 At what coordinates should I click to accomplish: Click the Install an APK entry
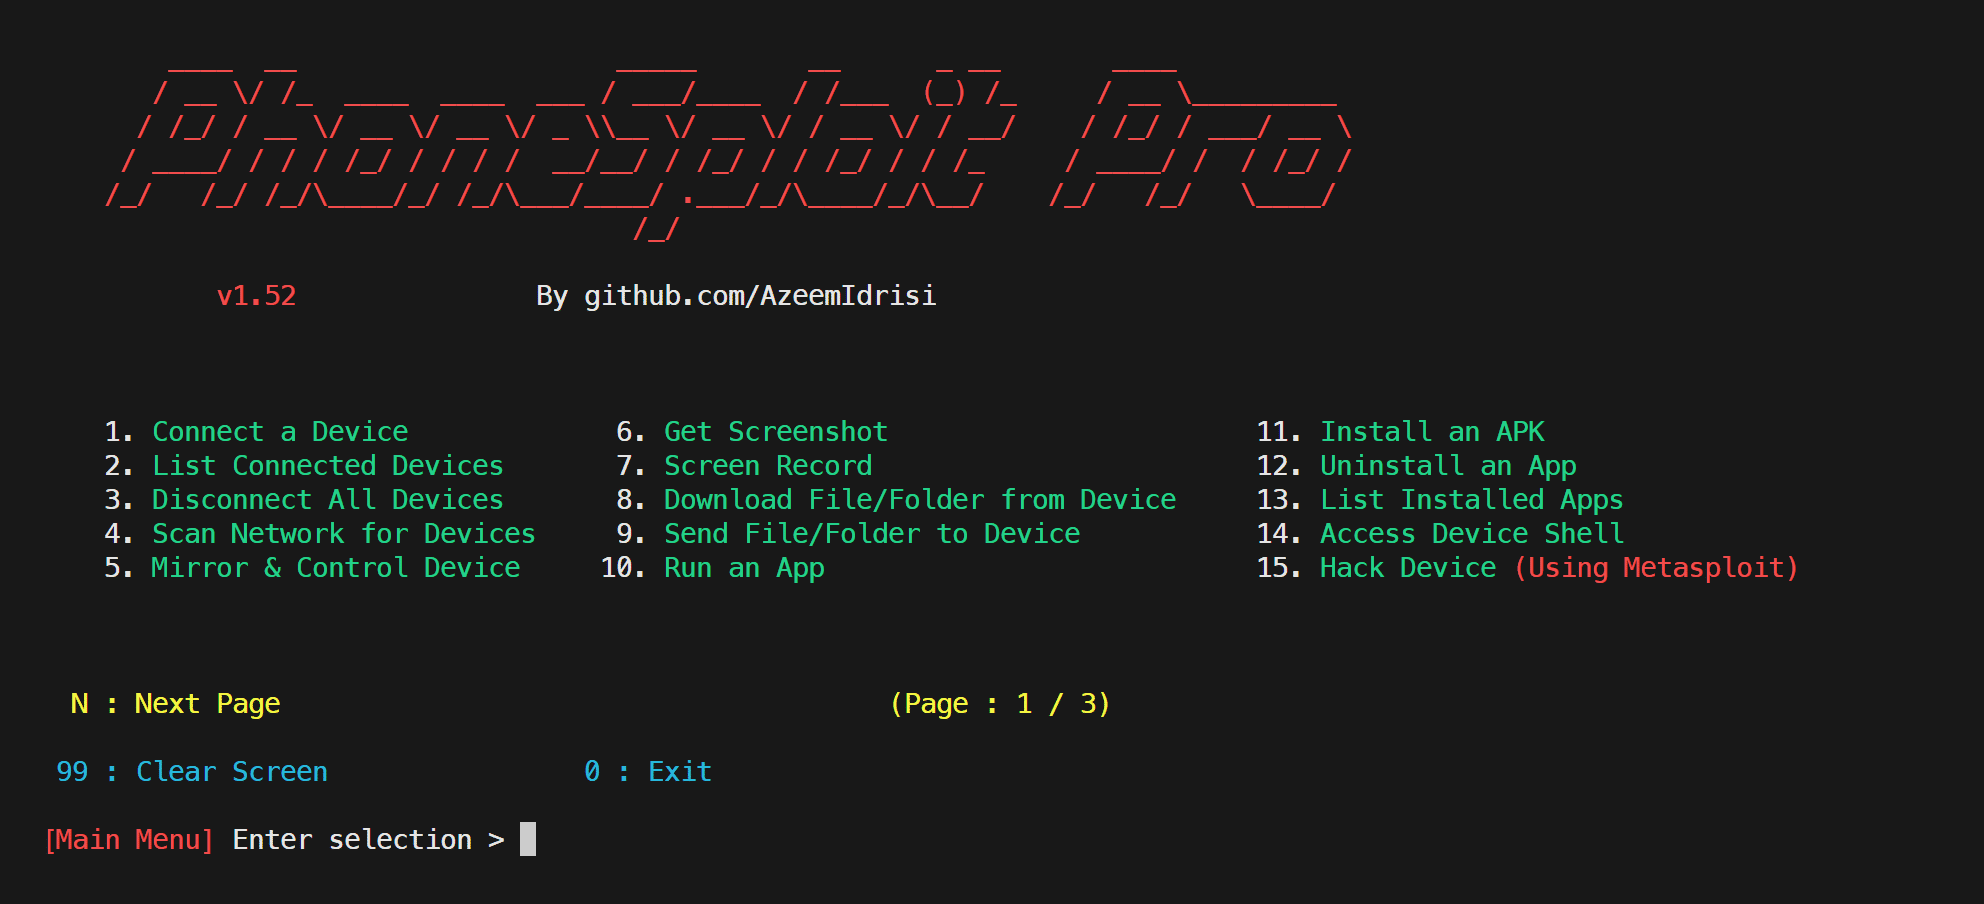click(x=1431, y=432)
